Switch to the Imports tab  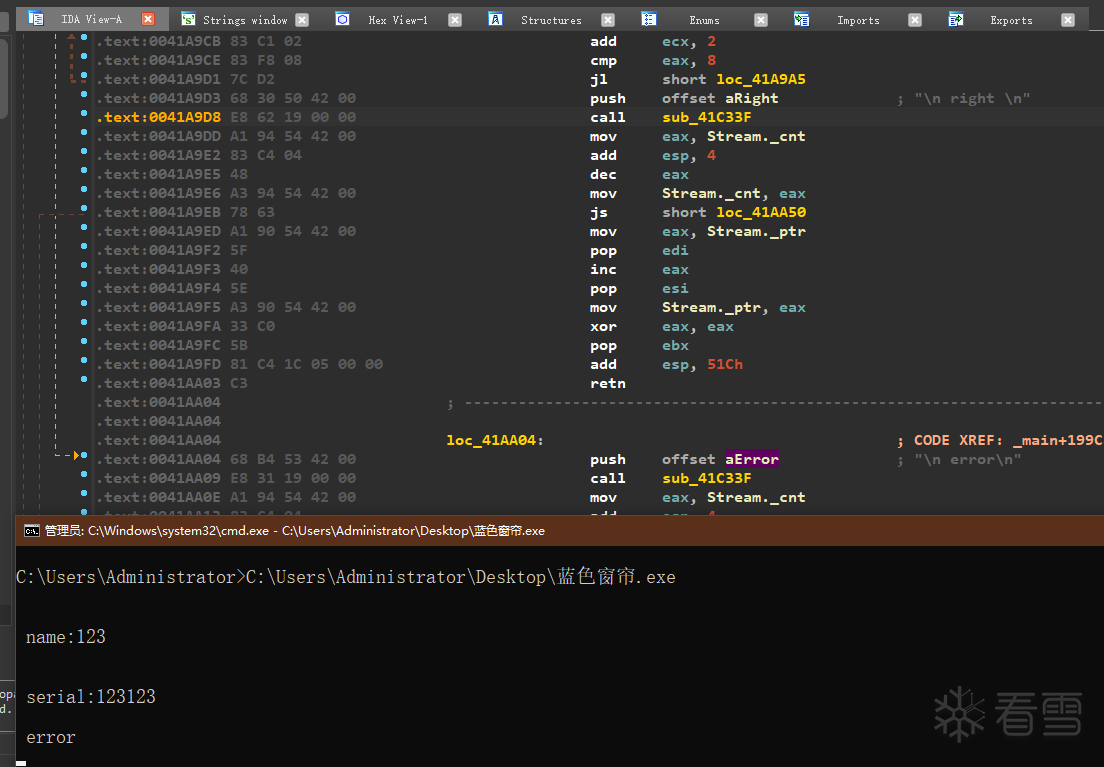tap(858, 20)
